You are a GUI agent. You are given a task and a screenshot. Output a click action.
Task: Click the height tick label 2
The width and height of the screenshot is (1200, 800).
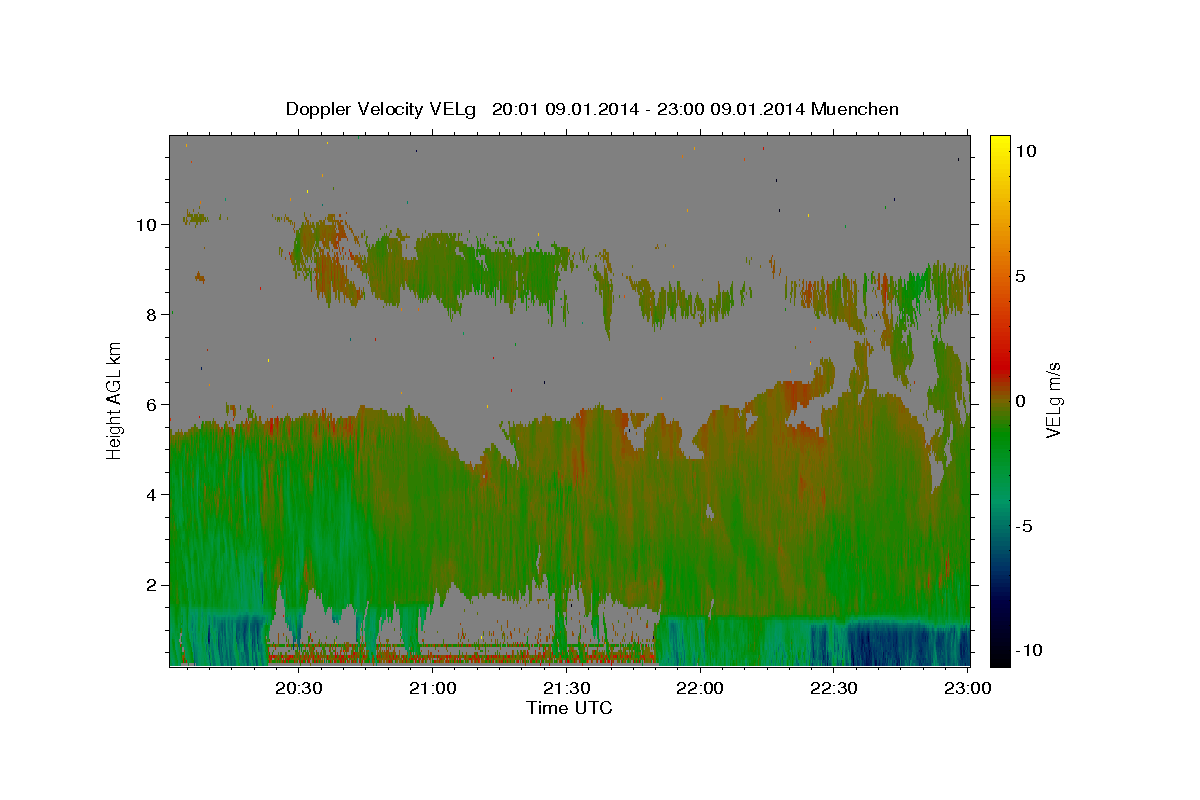click(151, 585)
